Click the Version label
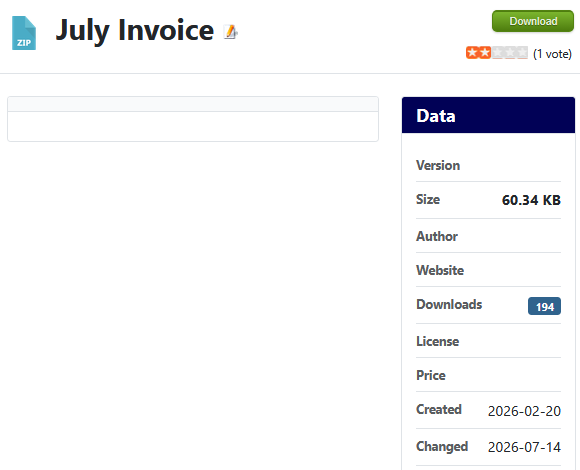Screen dimensions: 580x470 point(438,165)
